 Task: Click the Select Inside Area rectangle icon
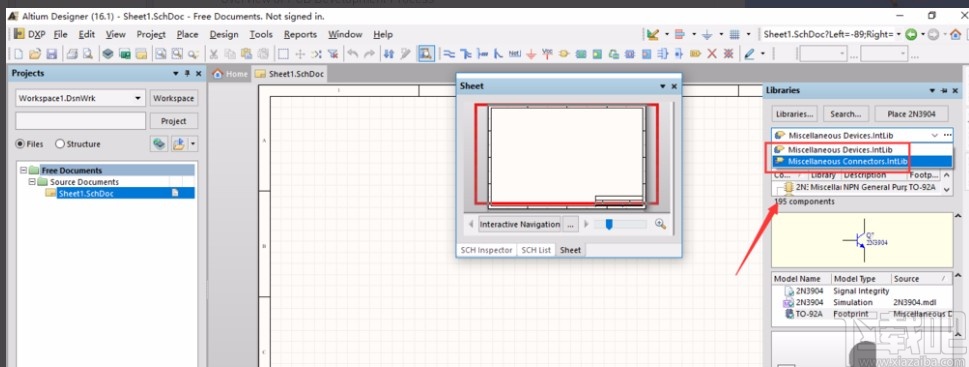pos(283,54)
